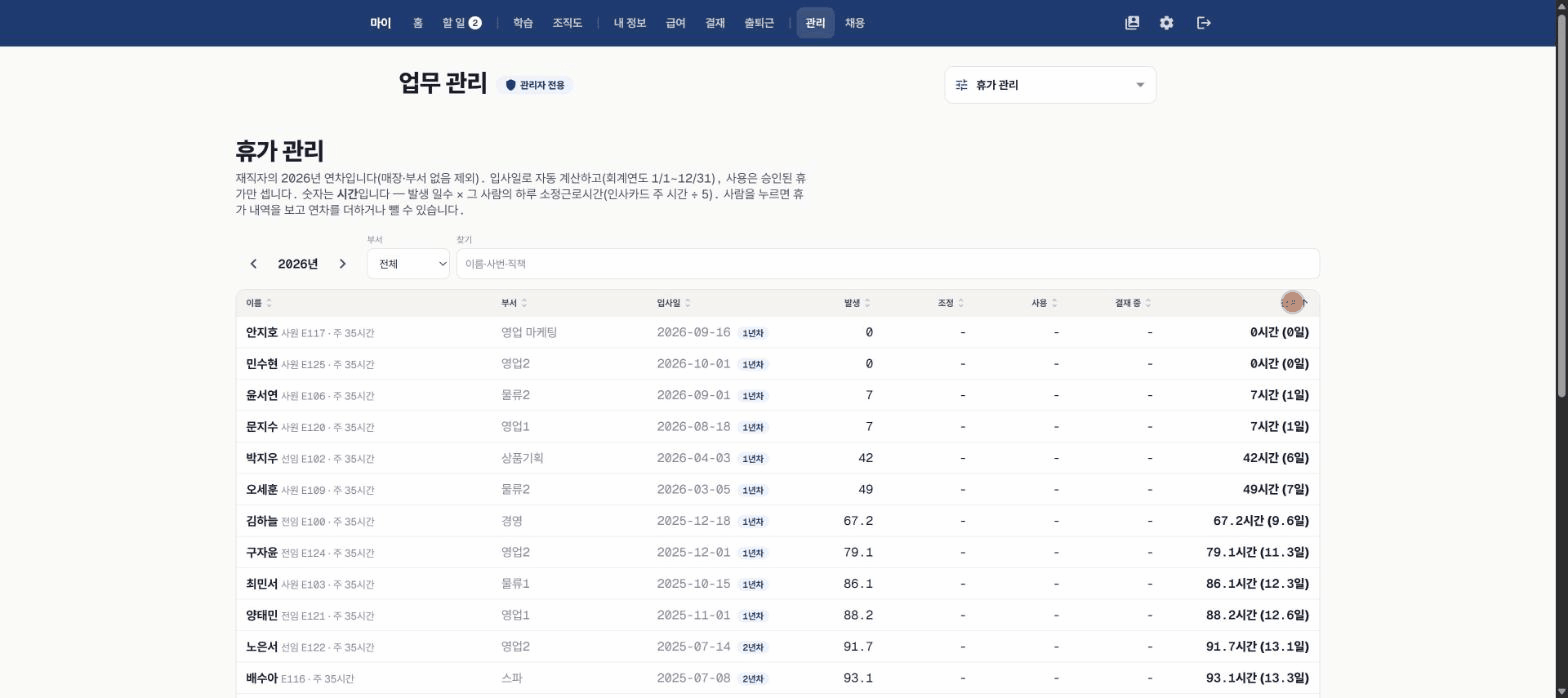Click the 88.2시간 (12.6일) balance cell
The width and height of the screenshot is (1568, 698).
(x=1257, y=615)
